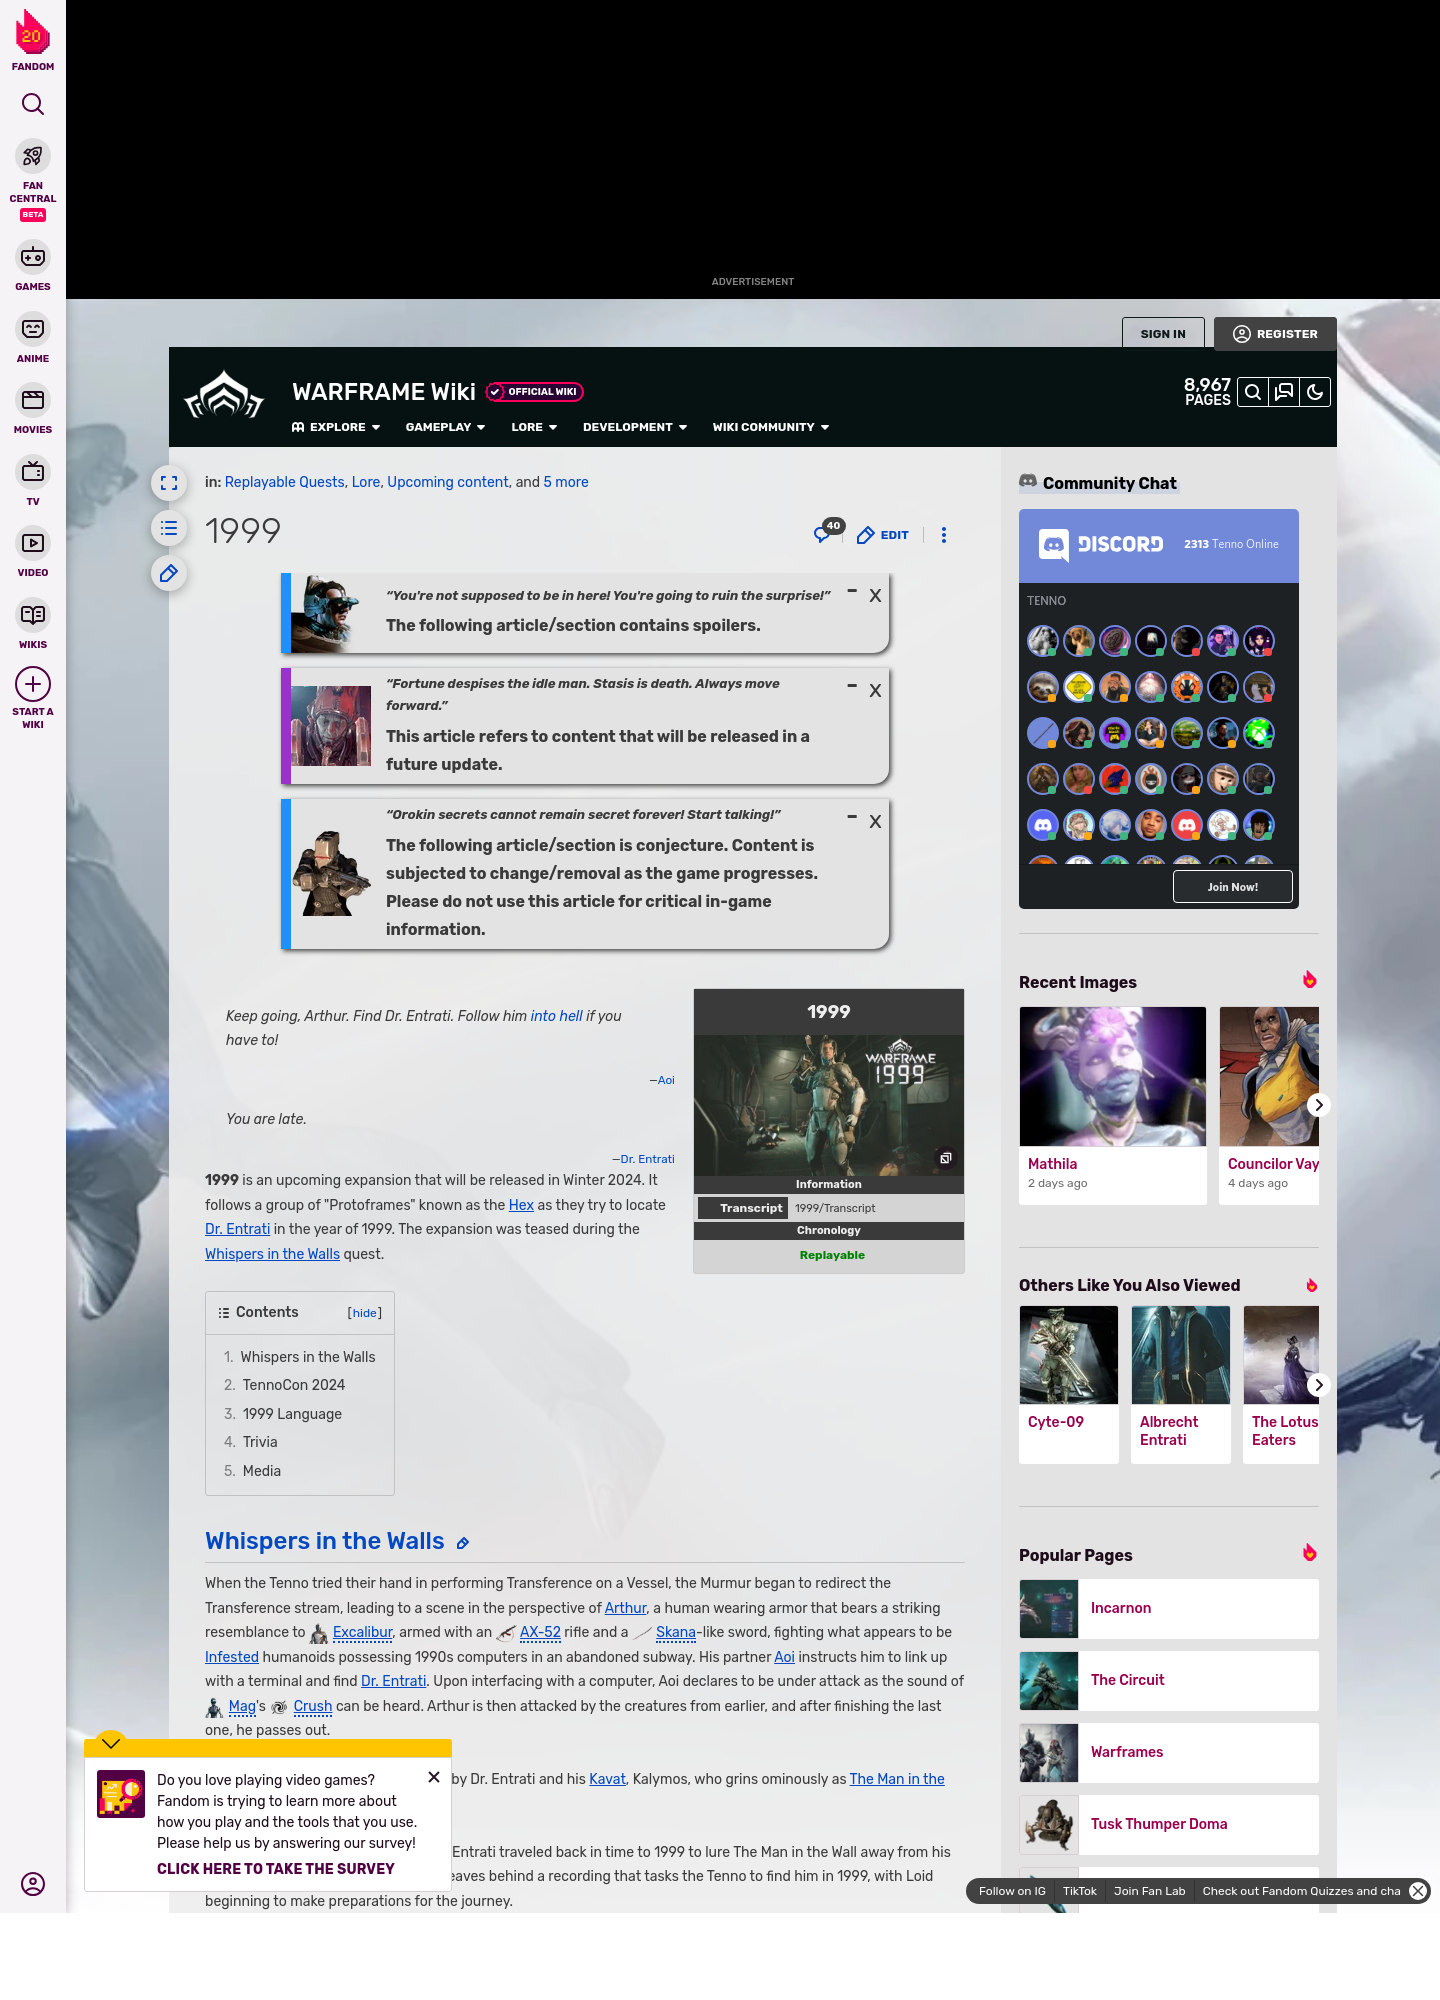Open the Hex link

(521, 1205)
